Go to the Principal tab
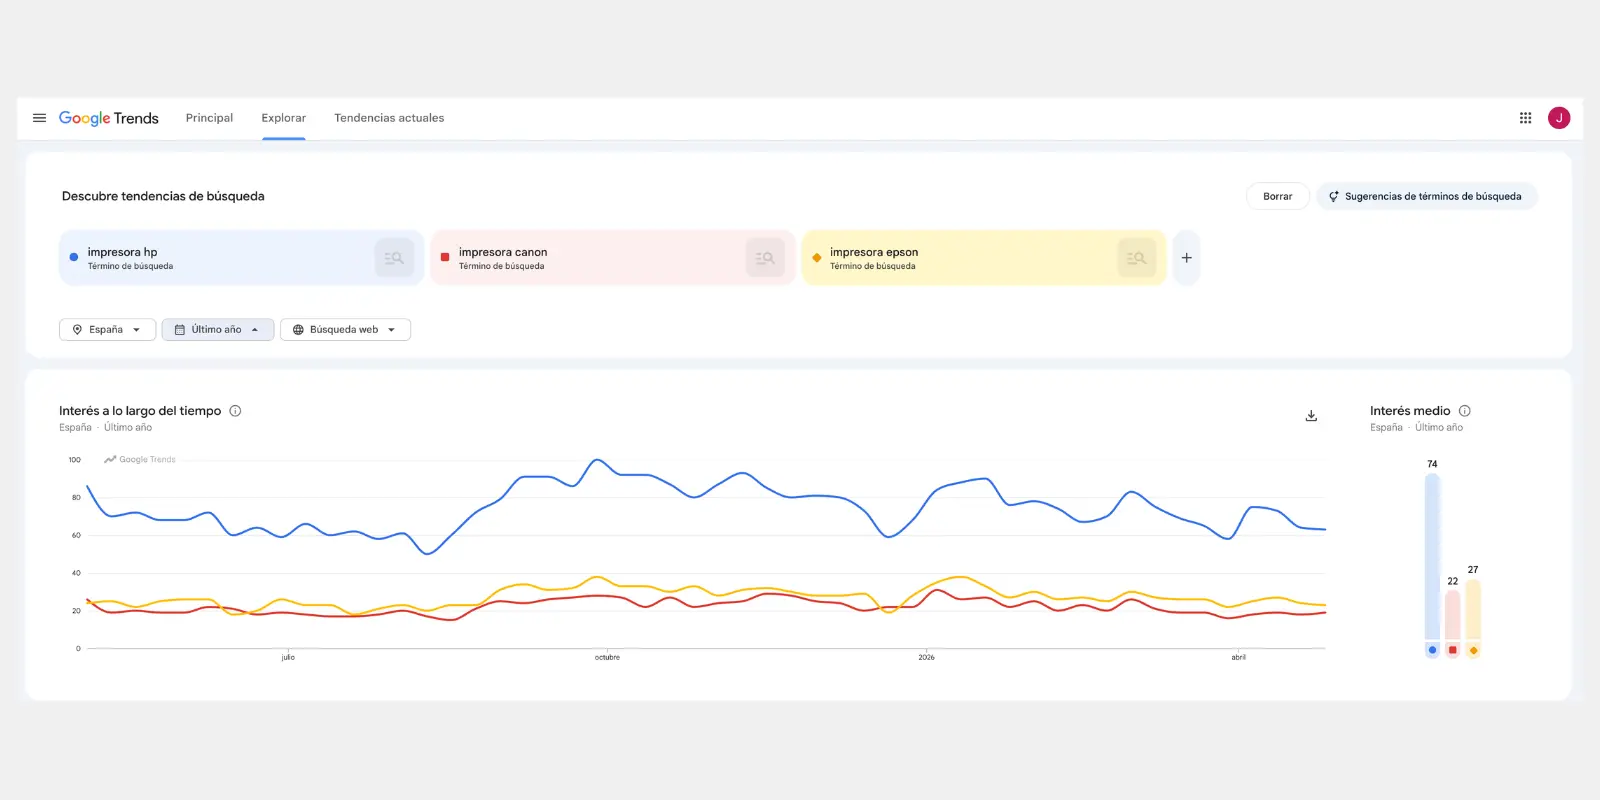Viewport: 1600px width, 800px height. pos(209,118)
